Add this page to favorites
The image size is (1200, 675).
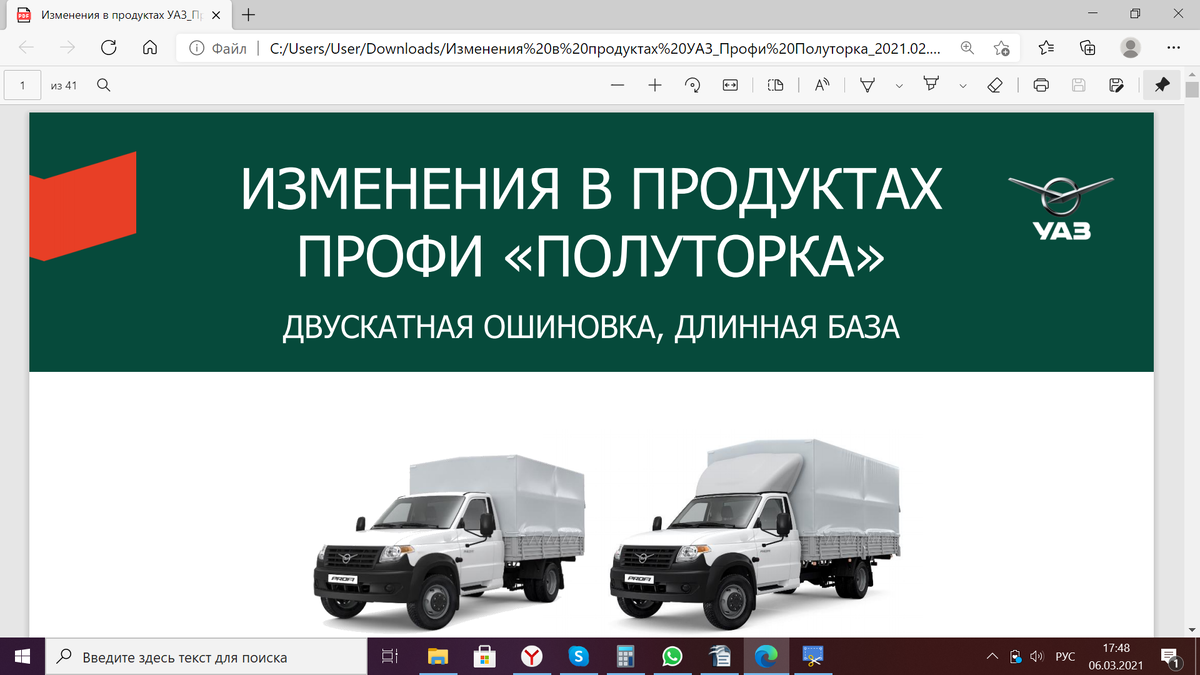(1001, 47)
